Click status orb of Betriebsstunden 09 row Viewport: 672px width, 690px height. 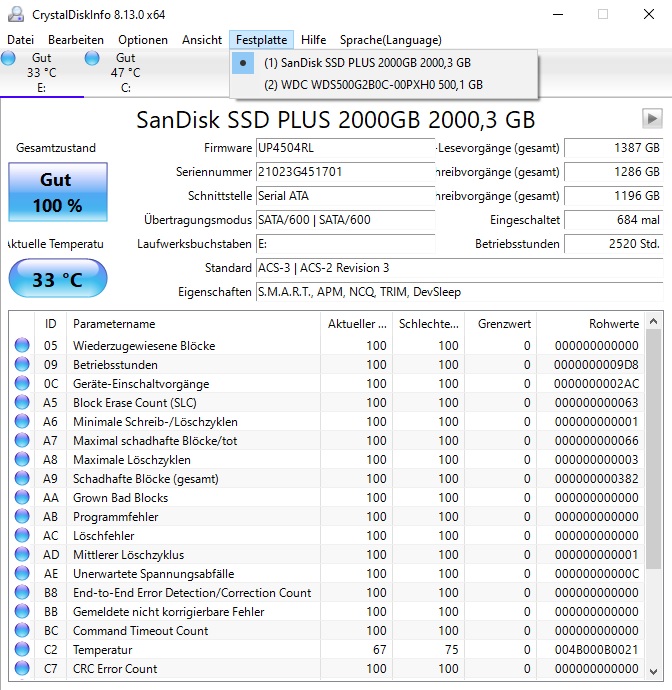[22, 364]
